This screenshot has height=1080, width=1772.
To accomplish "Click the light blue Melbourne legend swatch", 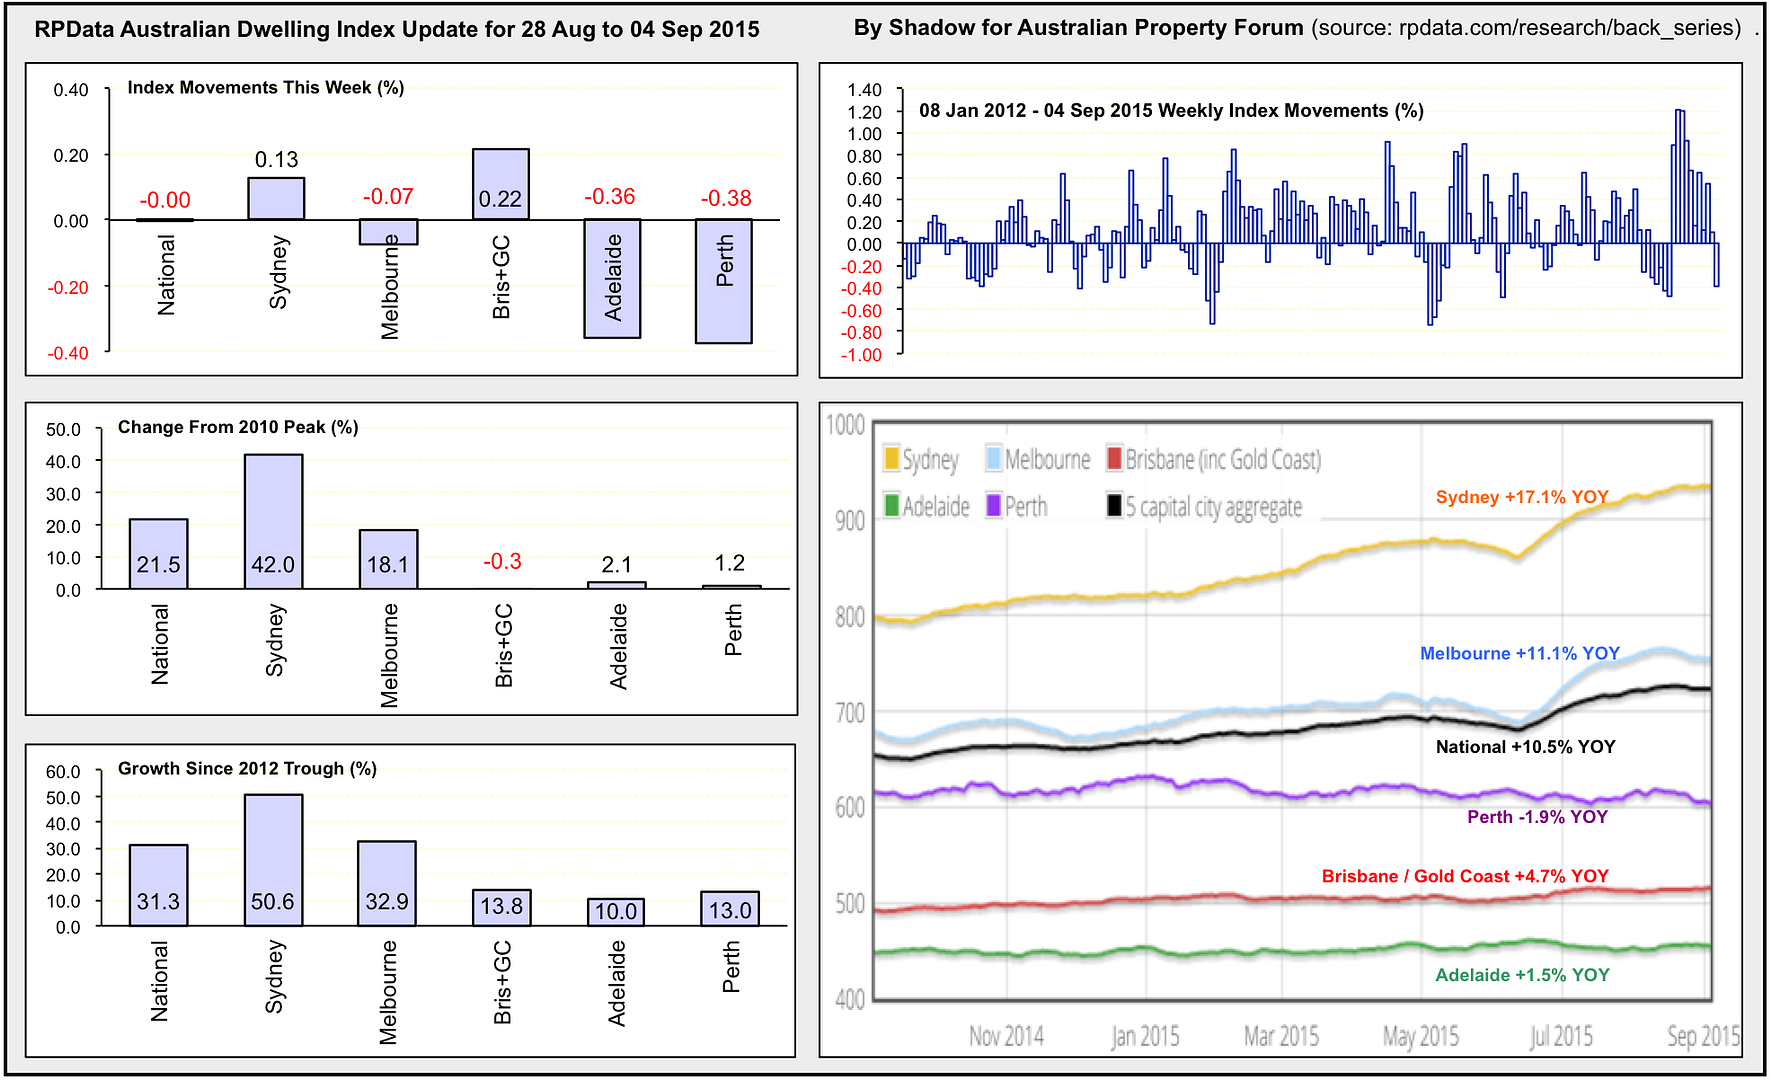I will (994, 459).
